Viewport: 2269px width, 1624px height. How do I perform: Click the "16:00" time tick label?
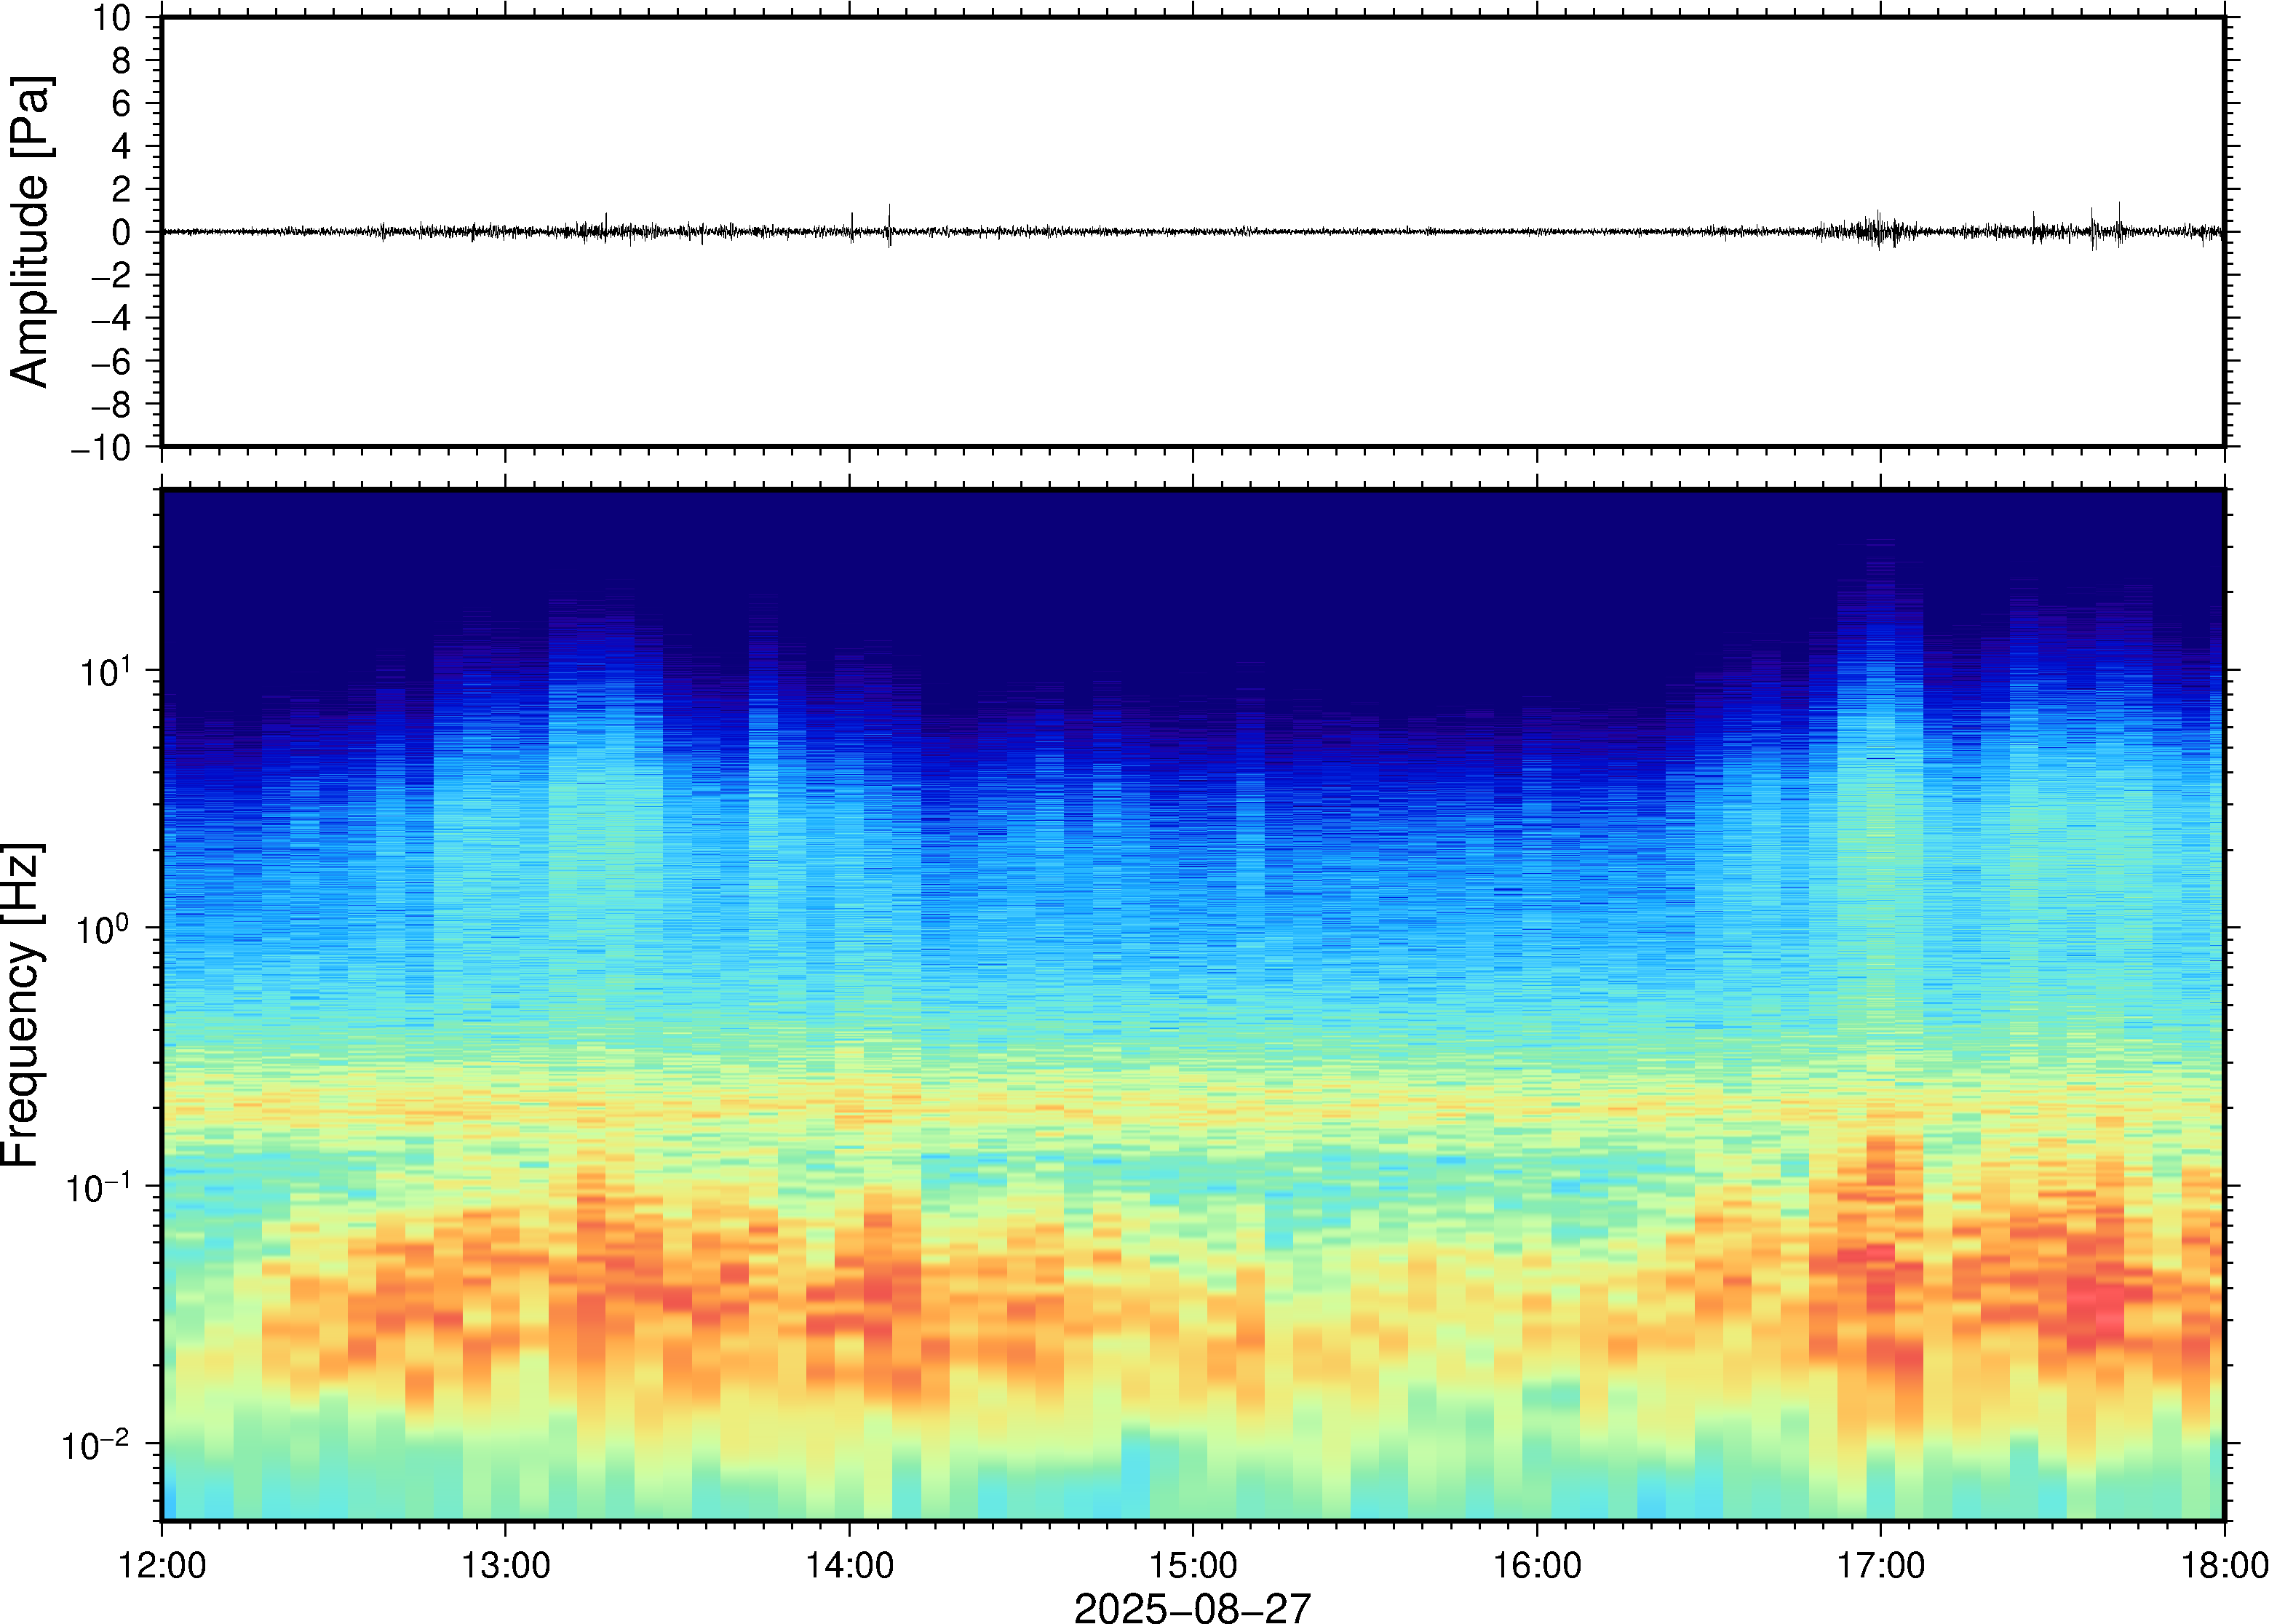pyautogui.click(x=1537, y=1565)
